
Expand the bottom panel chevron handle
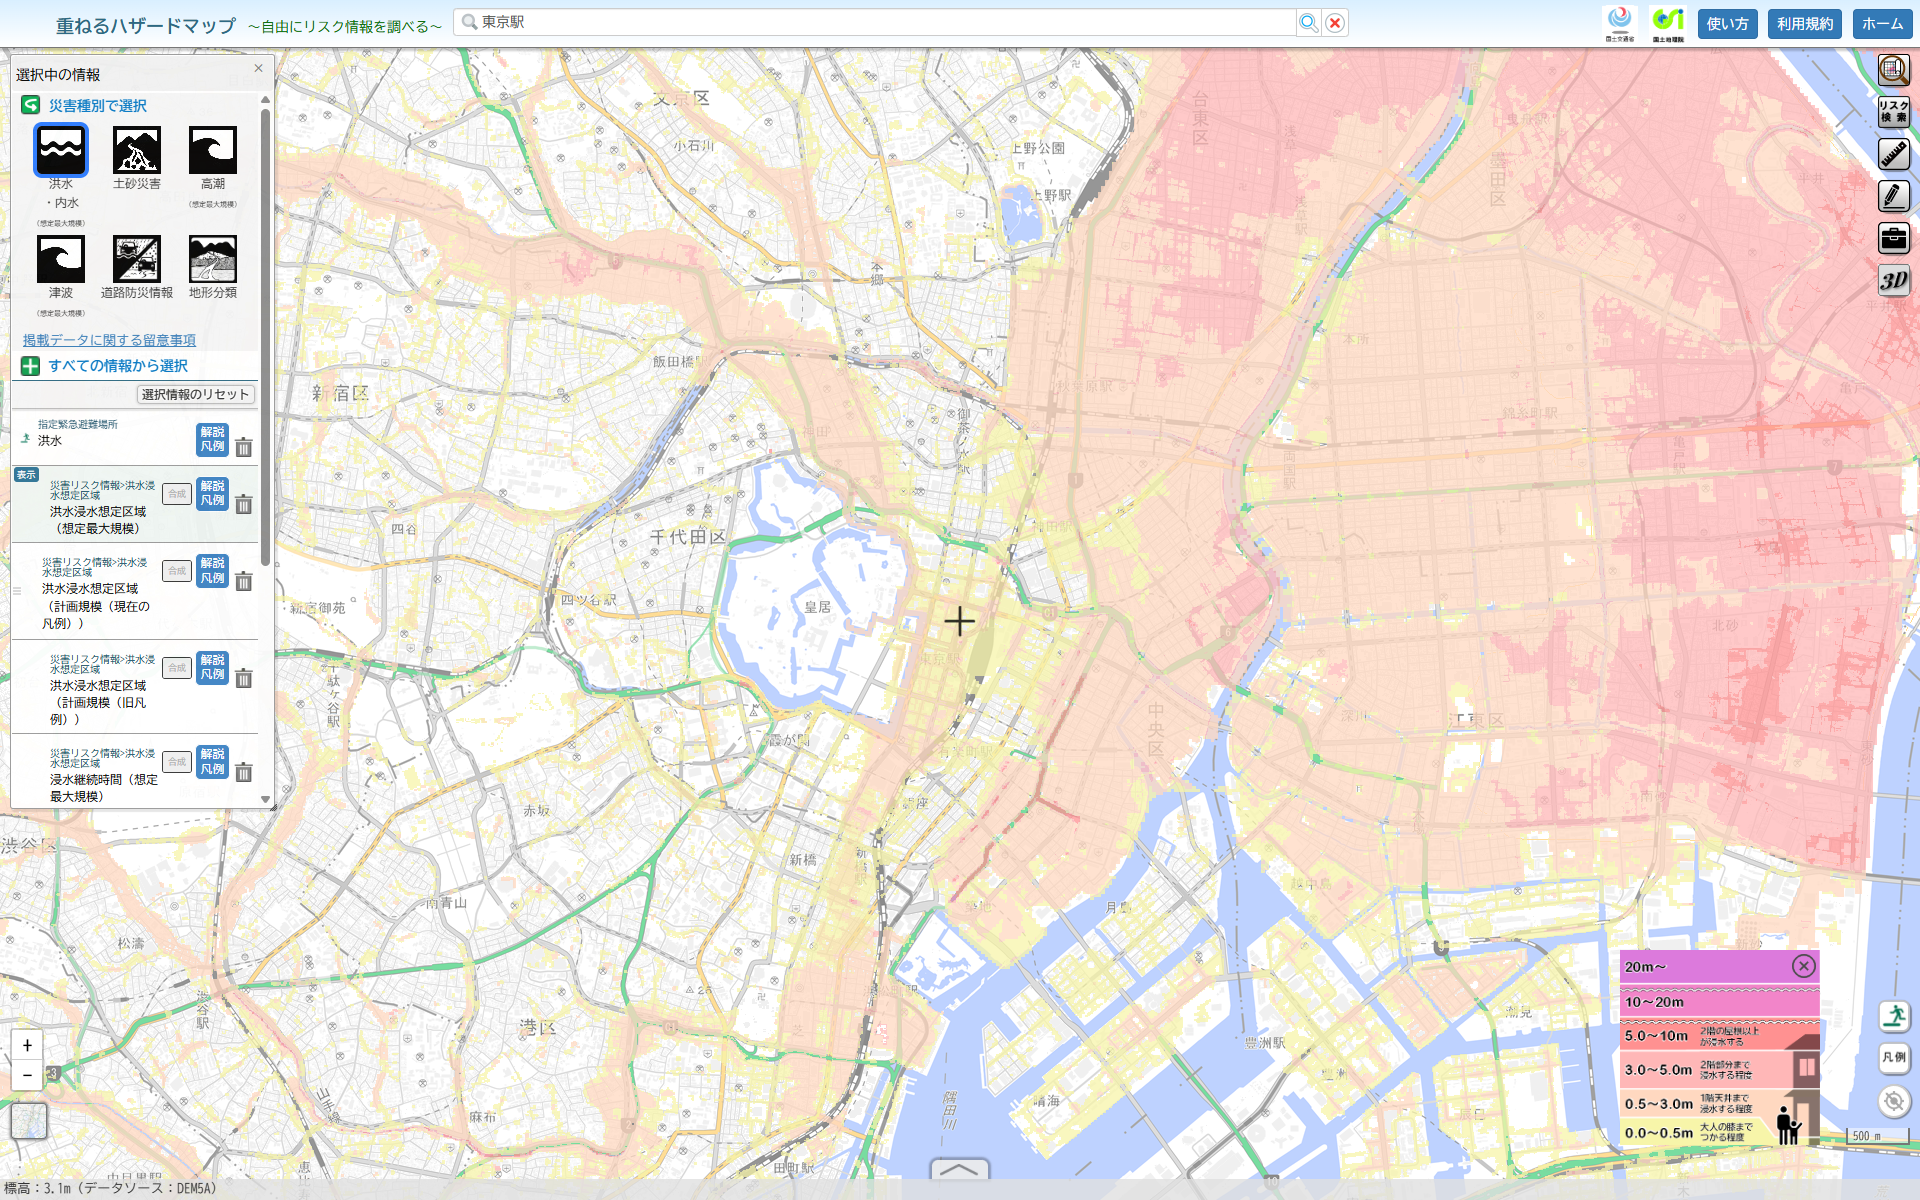959,1169
